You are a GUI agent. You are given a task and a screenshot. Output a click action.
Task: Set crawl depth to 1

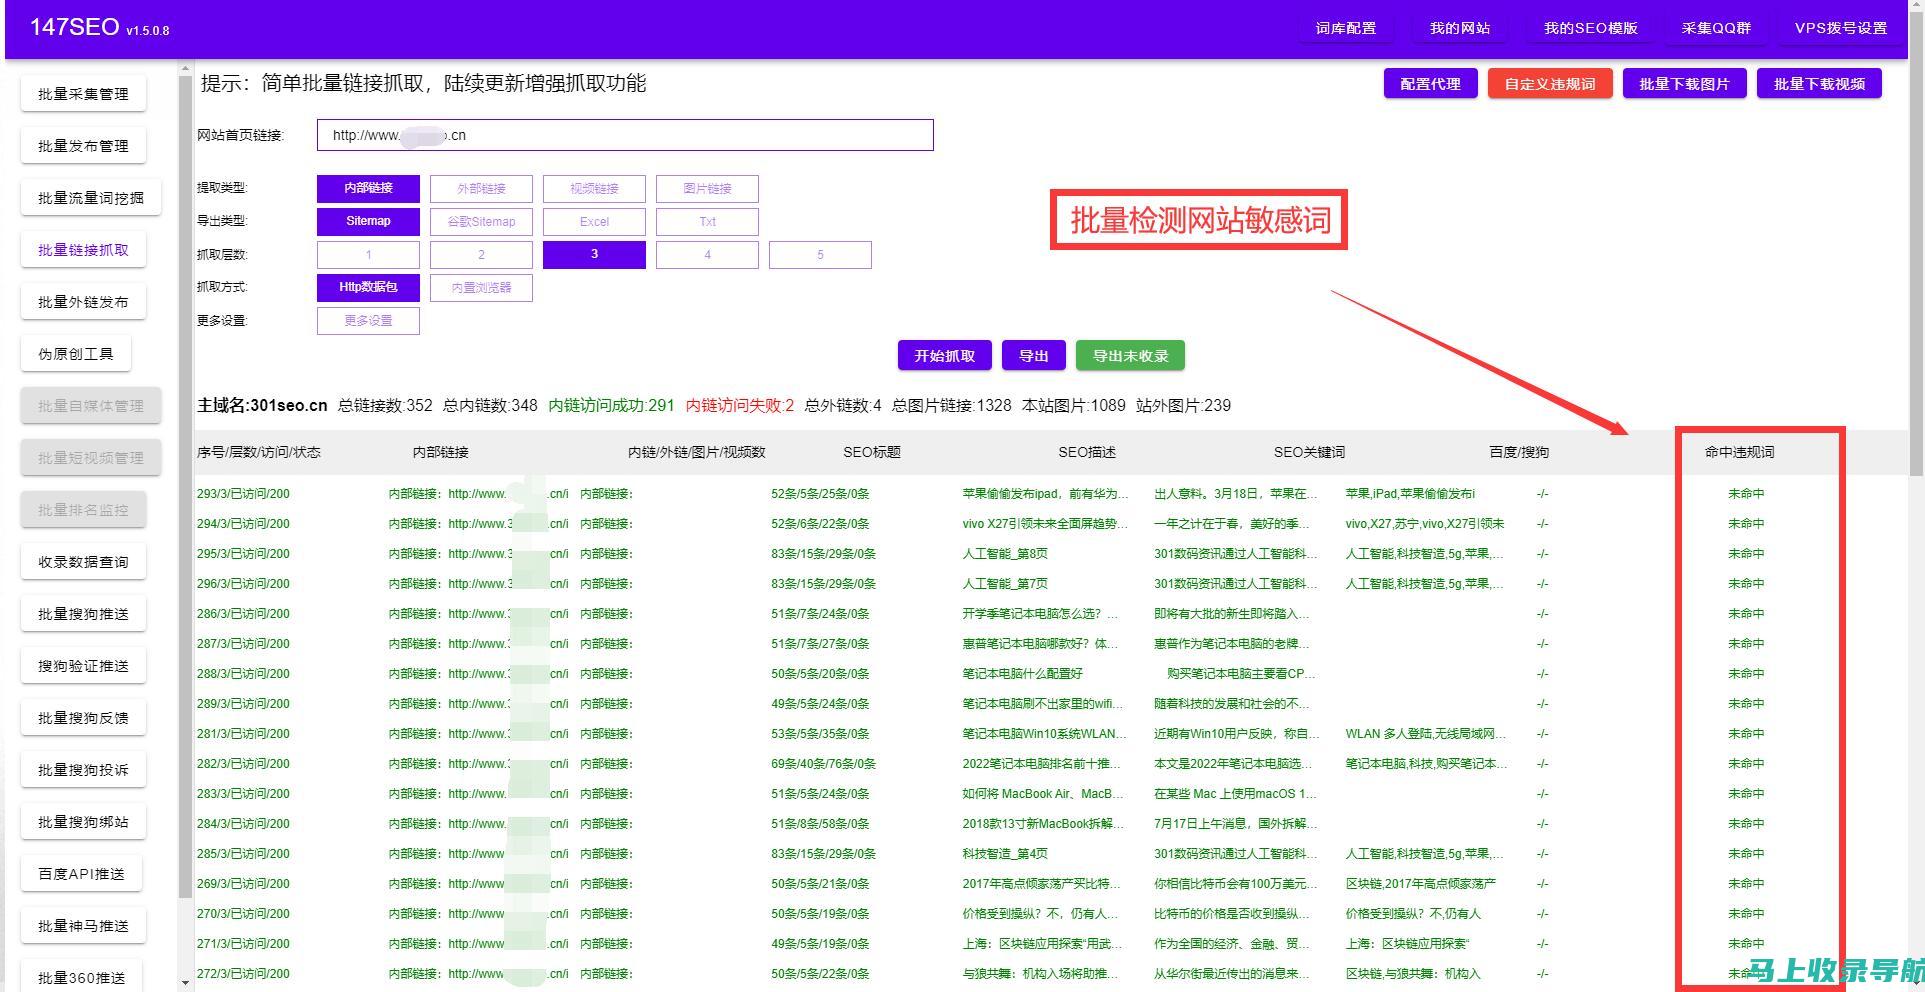point(368,255)
